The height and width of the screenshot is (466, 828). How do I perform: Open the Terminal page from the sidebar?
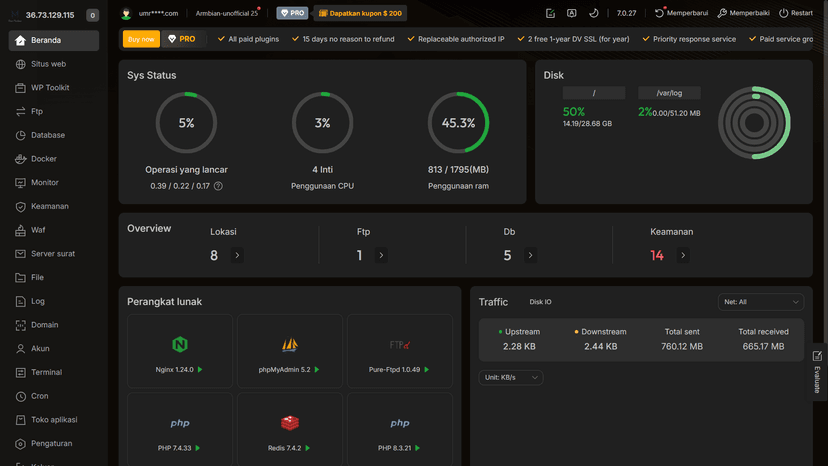[x=46, y=372]
